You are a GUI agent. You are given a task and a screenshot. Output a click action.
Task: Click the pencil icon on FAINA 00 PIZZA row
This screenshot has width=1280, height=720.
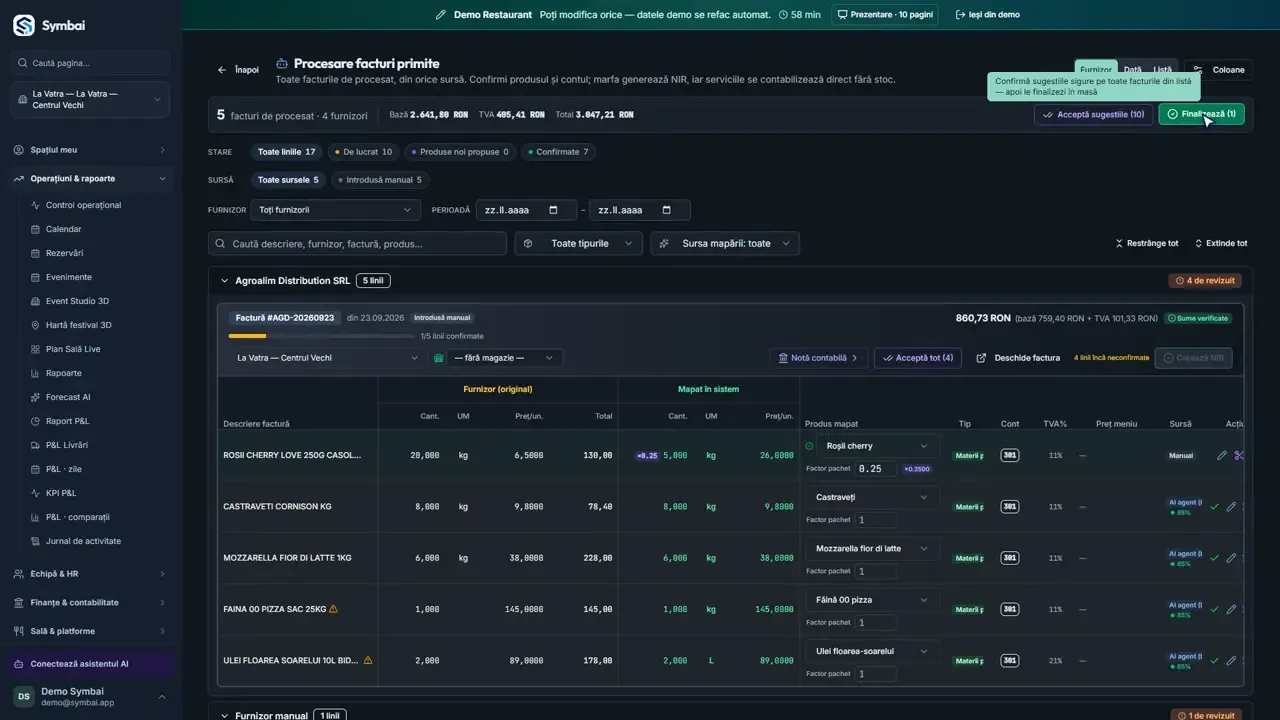point(1231,609)
